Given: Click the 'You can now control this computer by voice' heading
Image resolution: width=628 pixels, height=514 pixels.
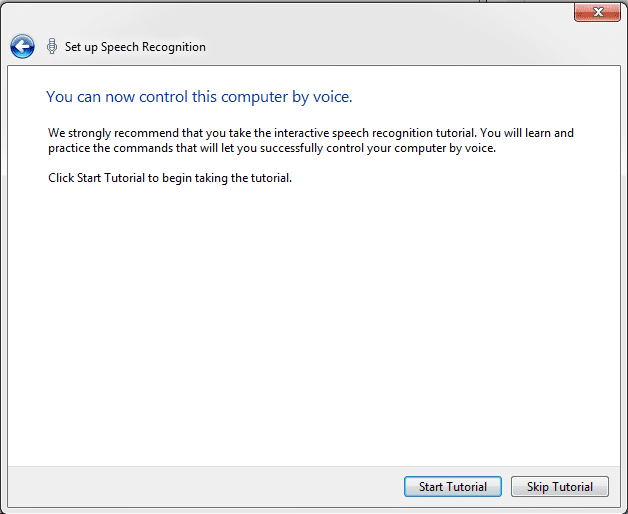Looking at the screenshot, I should tap(199, 97).
